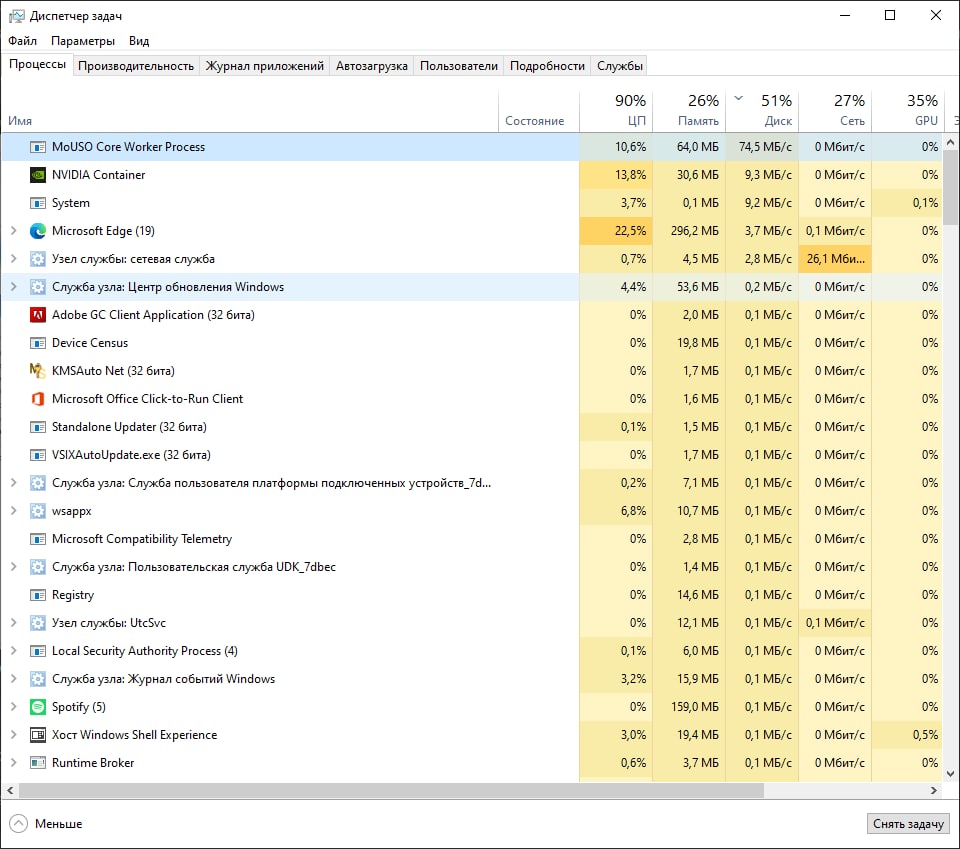Click the Registry process icon

38,596
